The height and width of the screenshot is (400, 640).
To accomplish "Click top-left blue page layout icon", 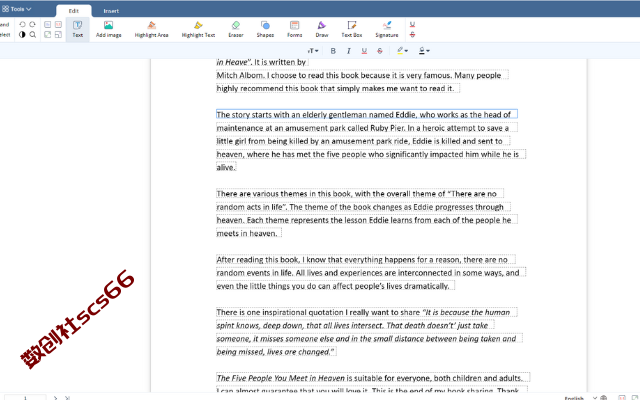I will point(48,24).
